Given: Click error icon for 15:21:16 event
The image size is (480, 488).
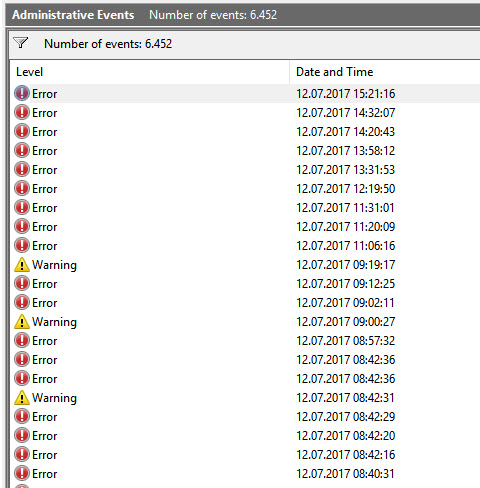Looking at the screenshot, I should [22, 93].
